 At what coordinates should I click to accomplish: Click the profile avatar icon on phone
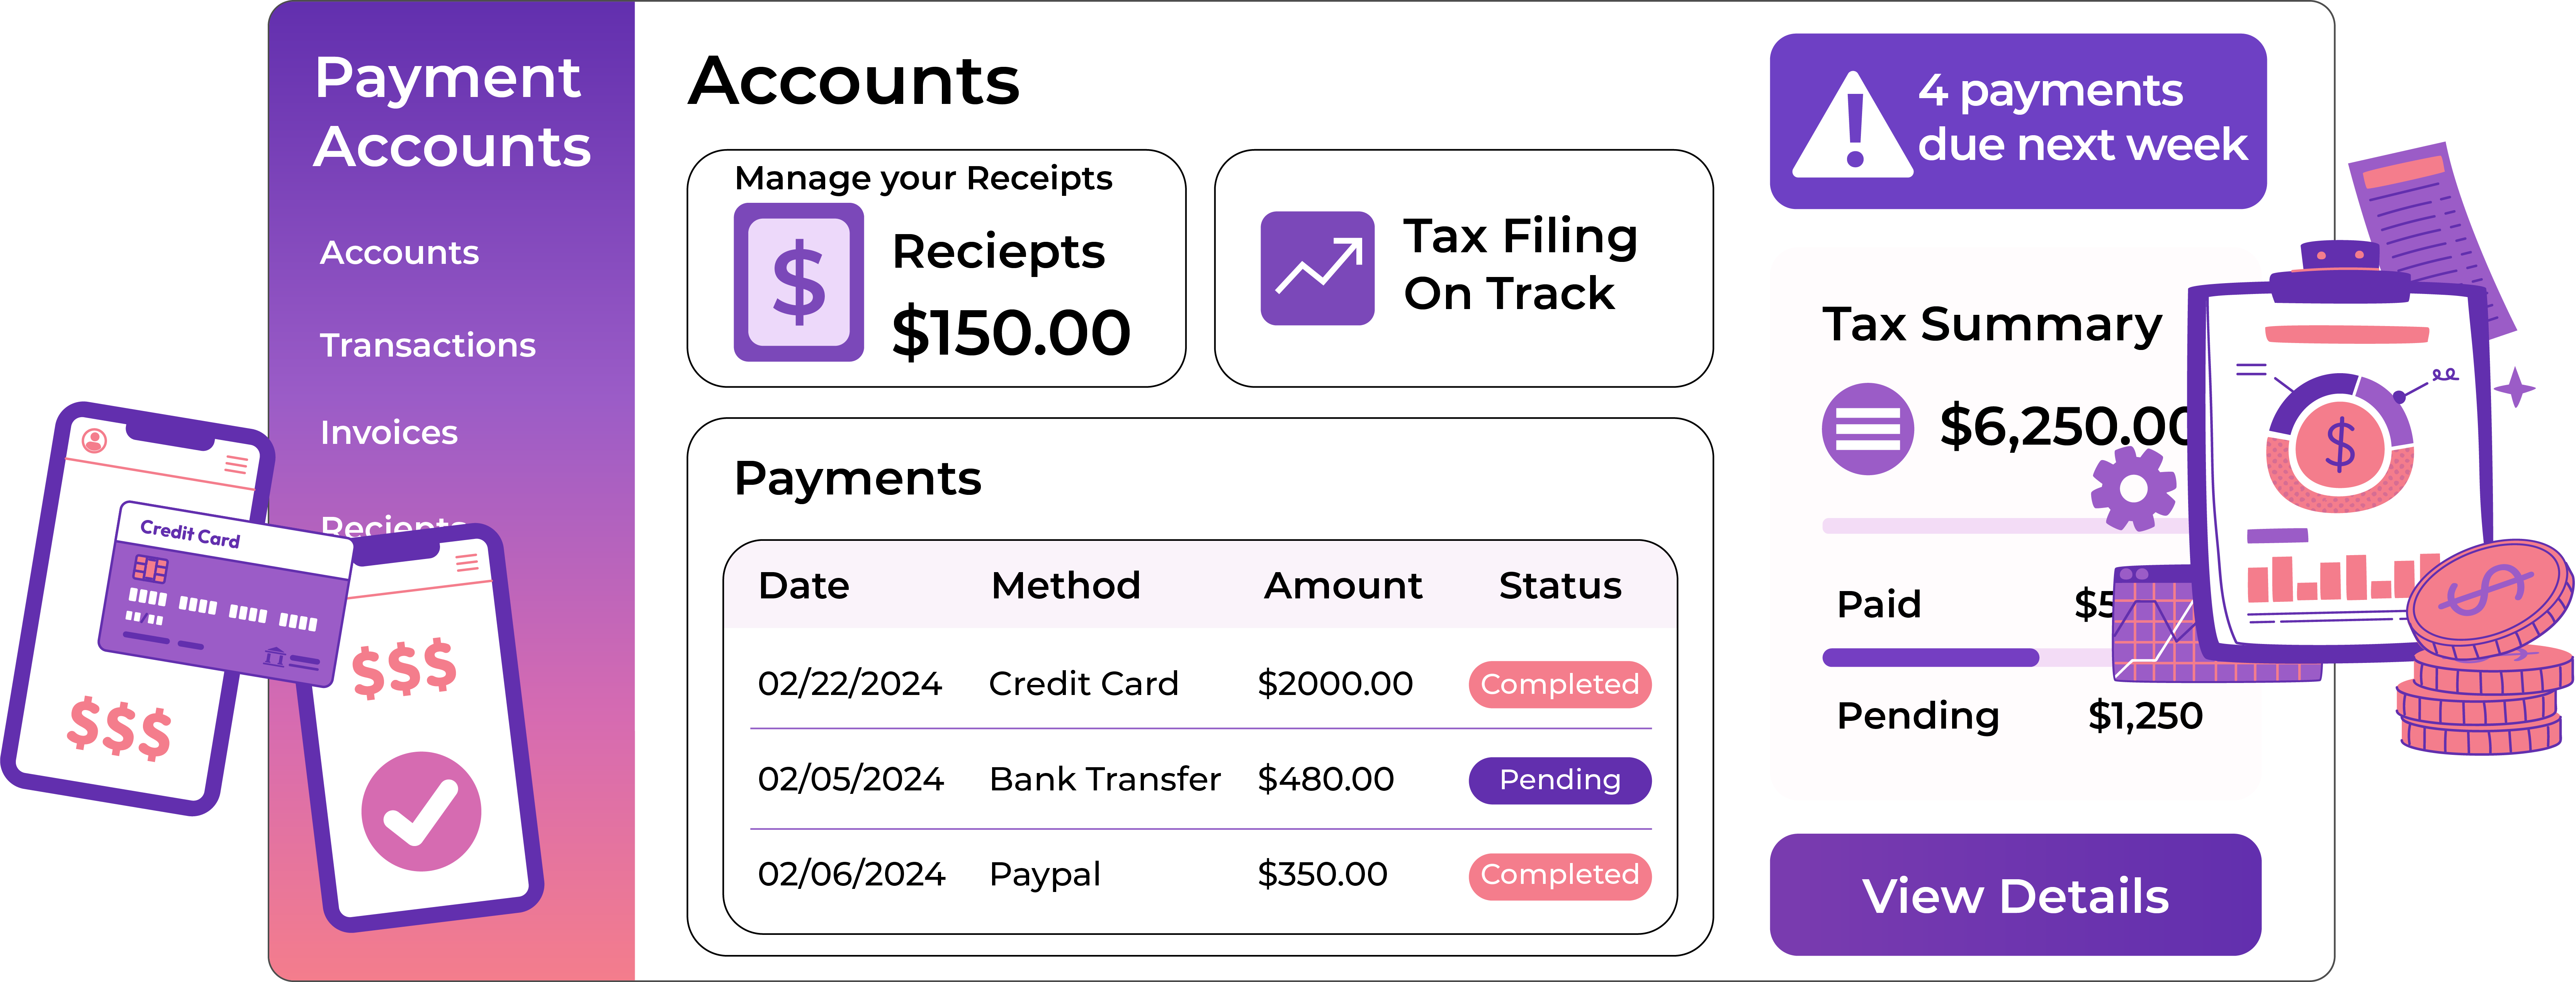click(94, 440)
